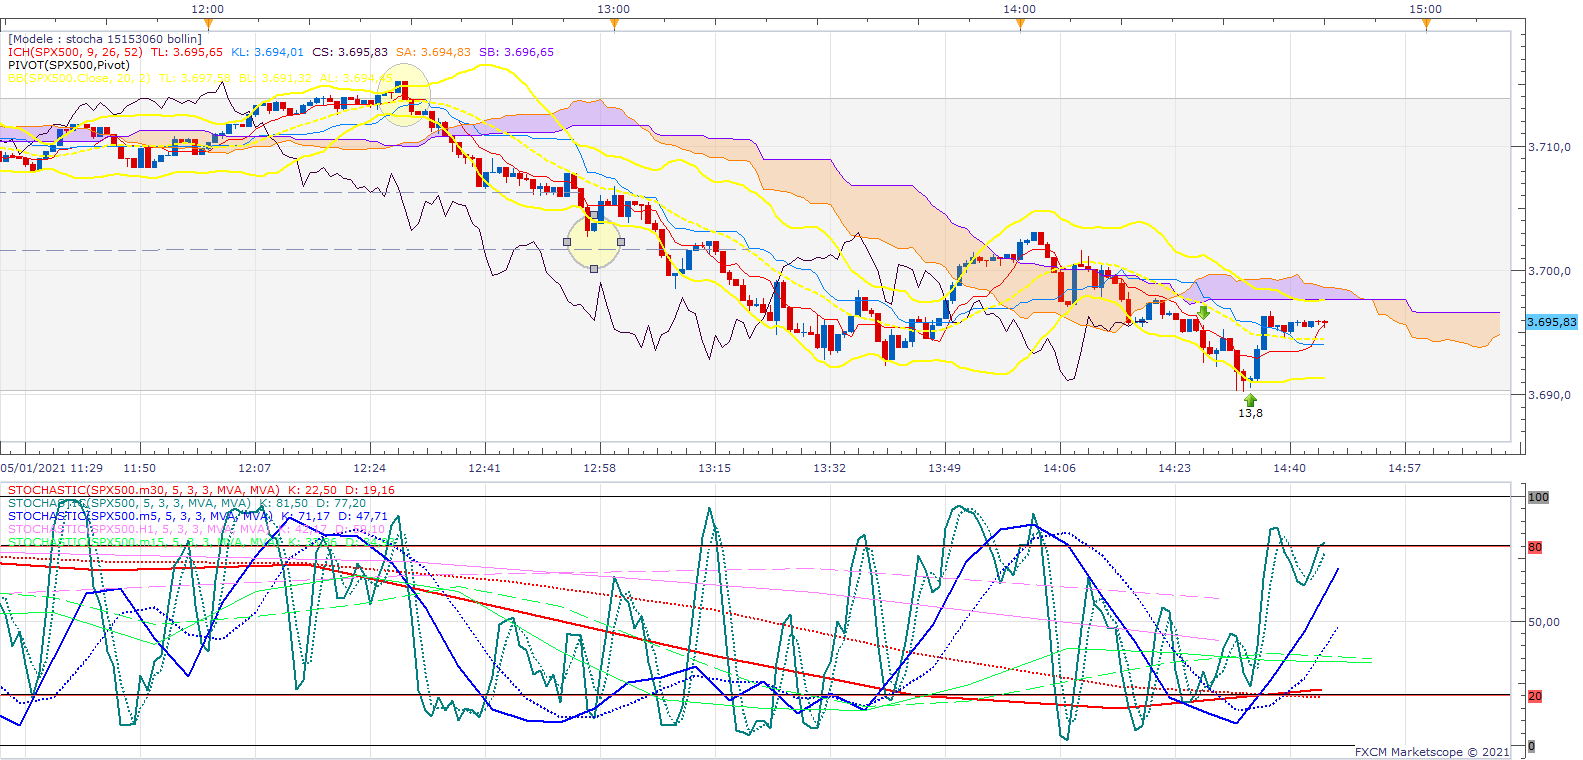Click the SB: 3.696,65 Ichimoku value
Screen dimensions: 1583x760
[x=516, y=52]
